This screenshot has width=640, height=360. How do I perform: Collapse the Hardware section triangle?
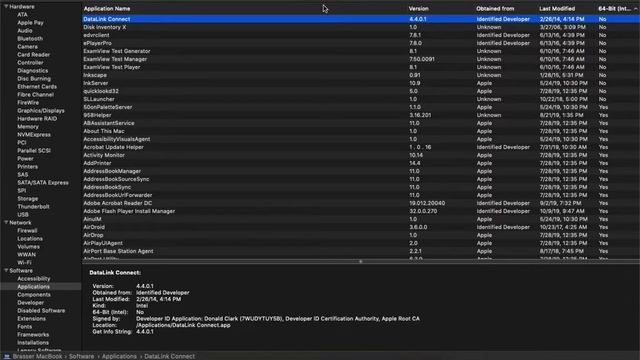tap(6, 7)
